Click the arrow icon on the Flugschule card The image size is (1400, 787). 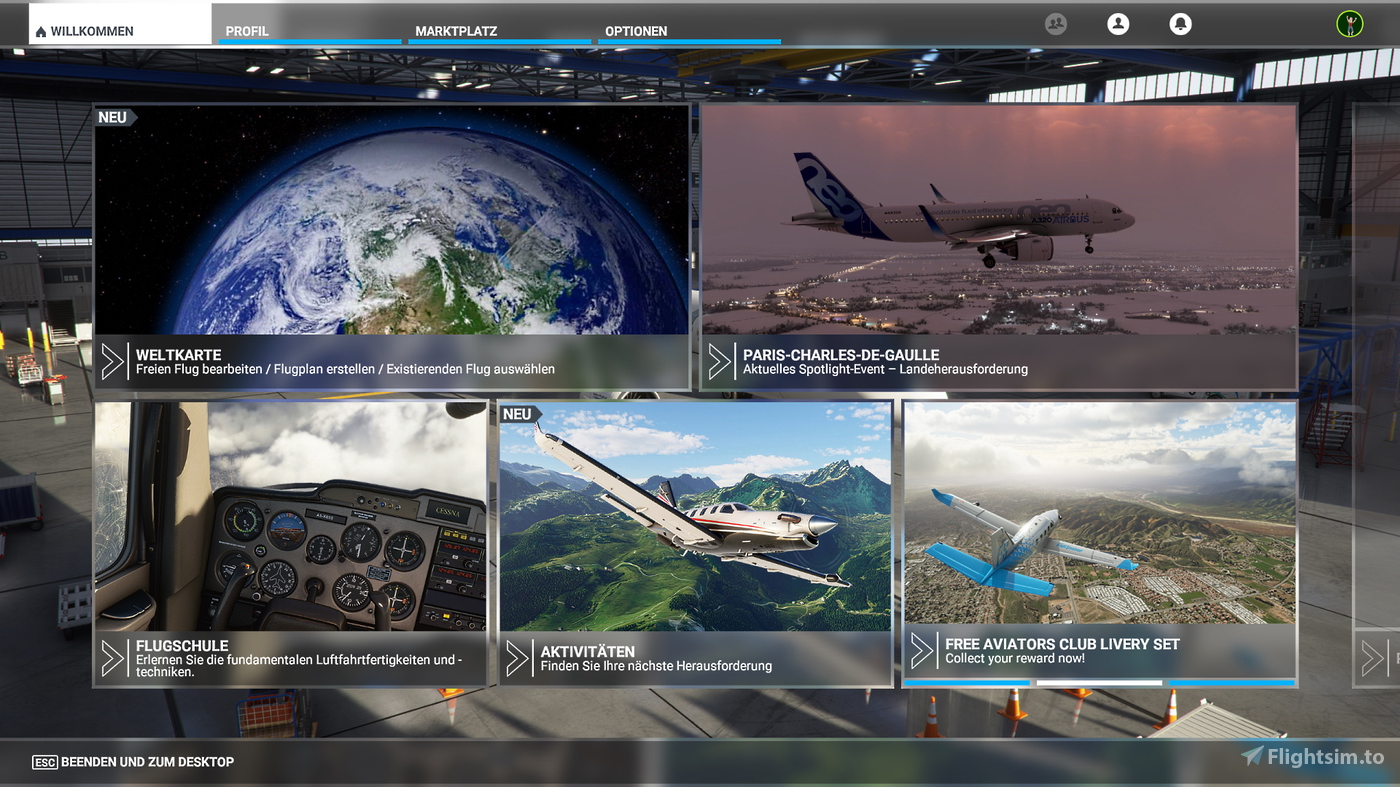pyautogui.click(x=113, y=658)
